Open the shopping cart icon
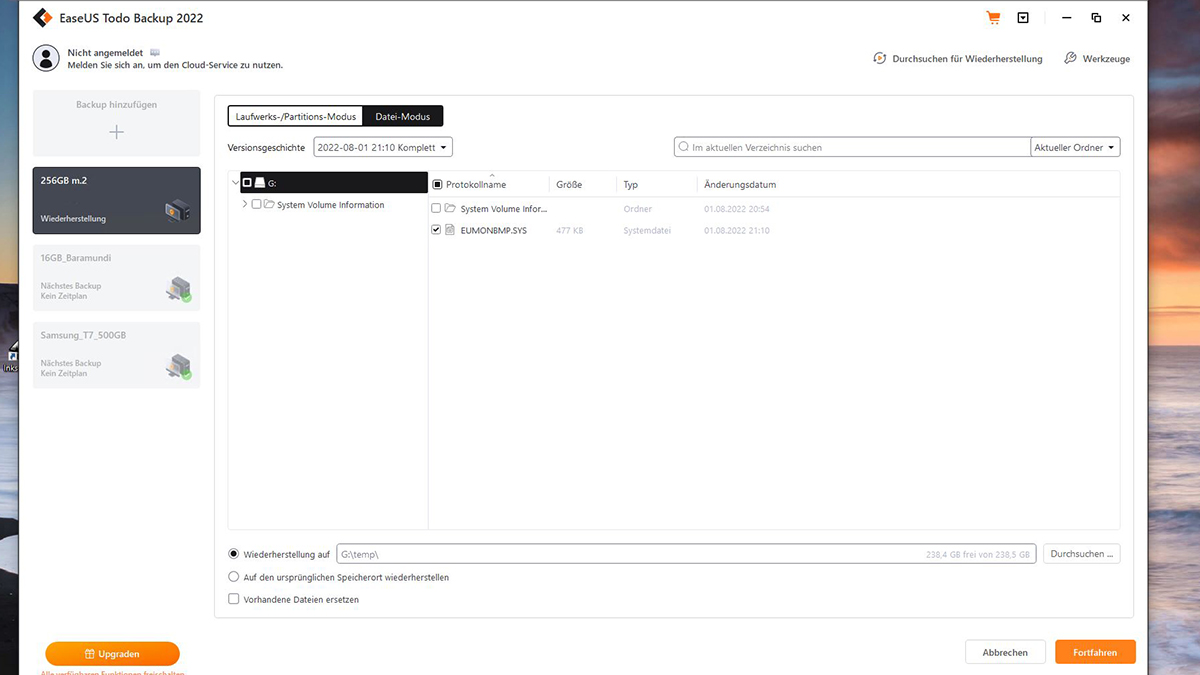Screen dimensions: 1200x675 click(993, 18)
